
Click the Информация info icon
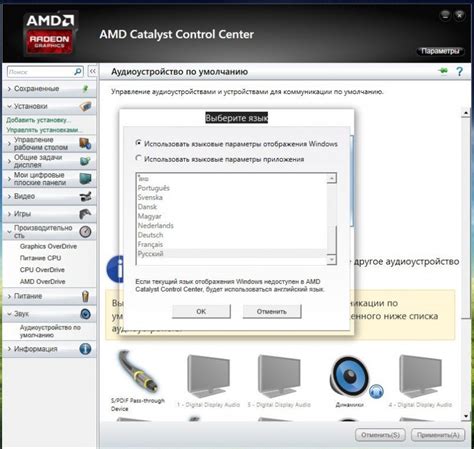pyautogui.click(x=85, y=349)
